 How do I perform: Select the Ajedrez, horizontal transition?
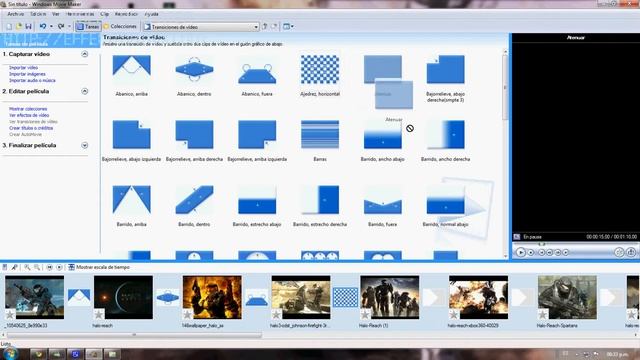point(320,76)
